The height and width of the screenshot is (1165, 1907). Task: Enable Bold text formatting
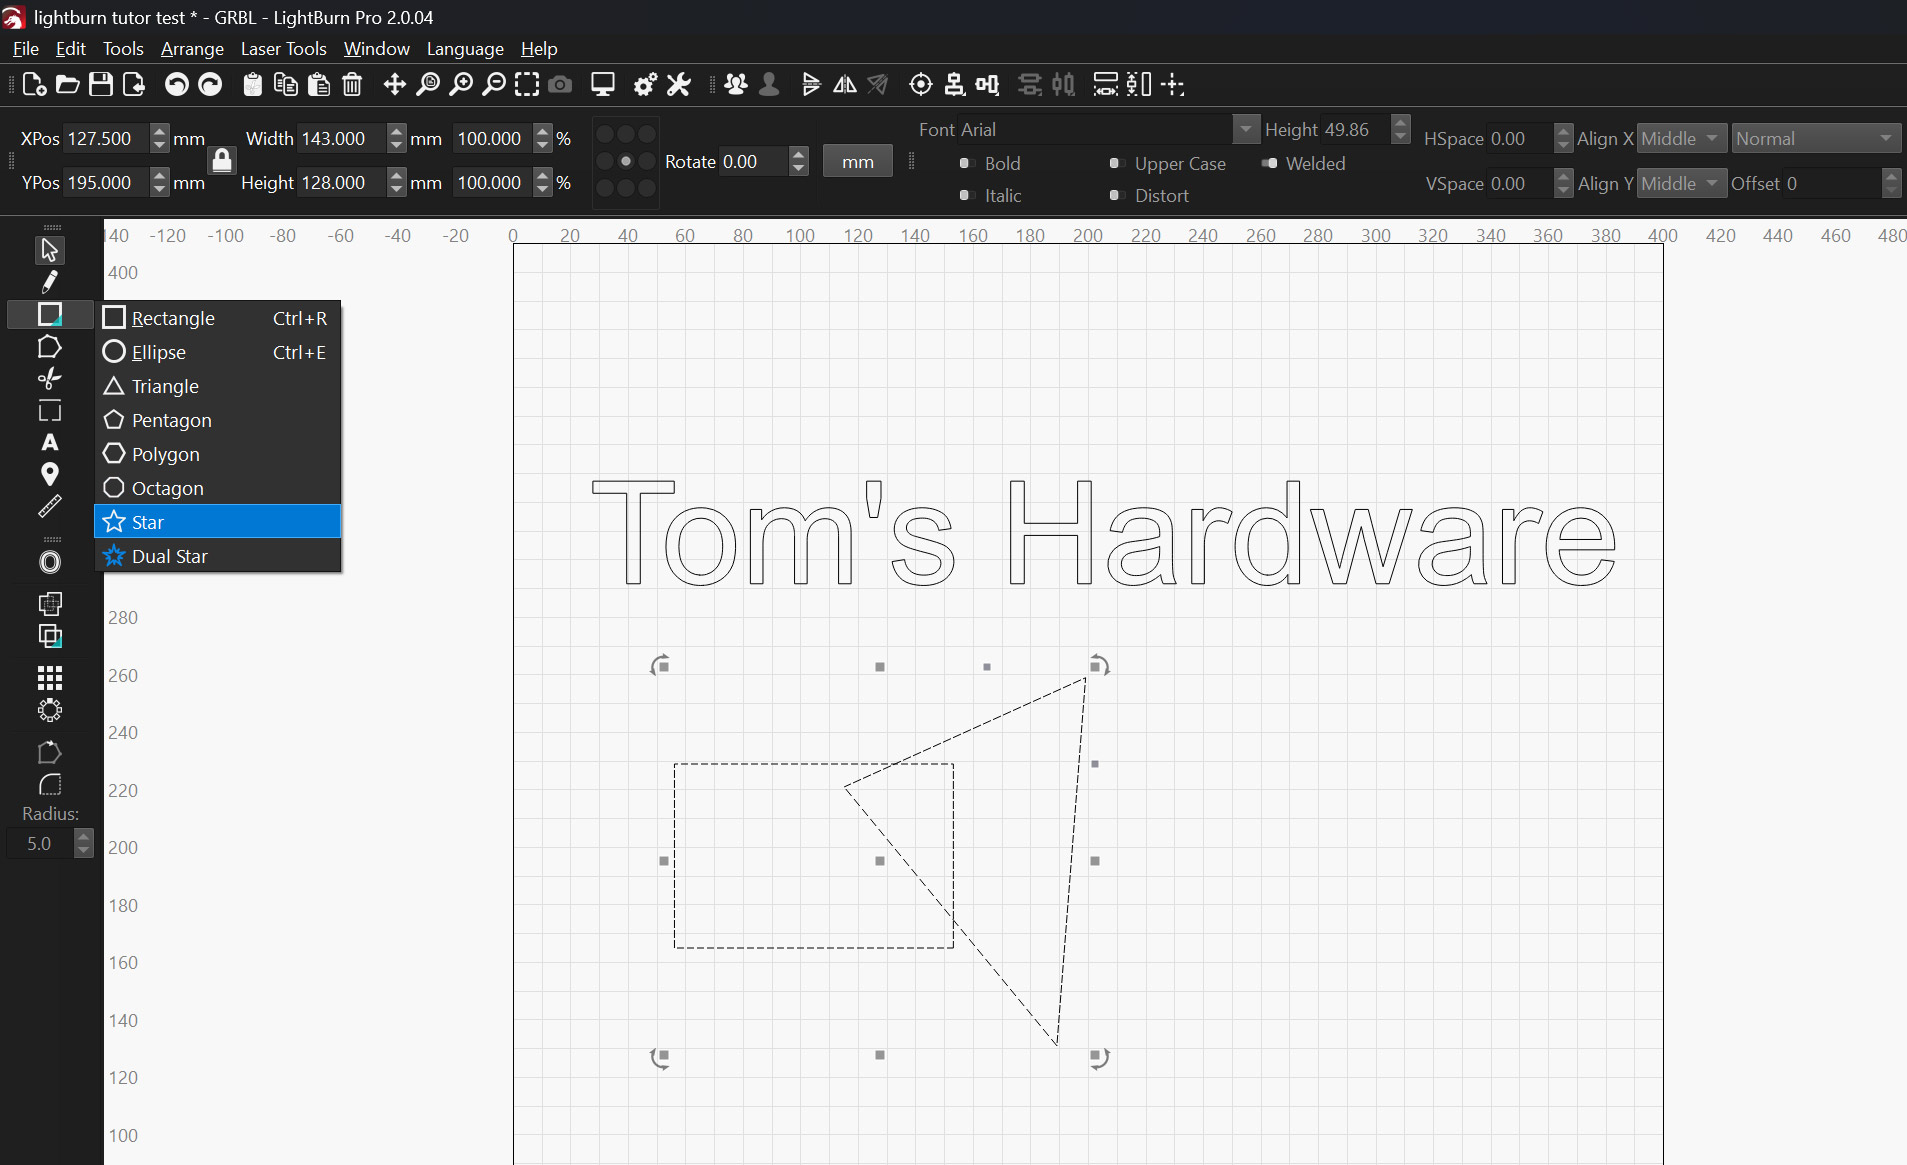(x=965, y=163)
